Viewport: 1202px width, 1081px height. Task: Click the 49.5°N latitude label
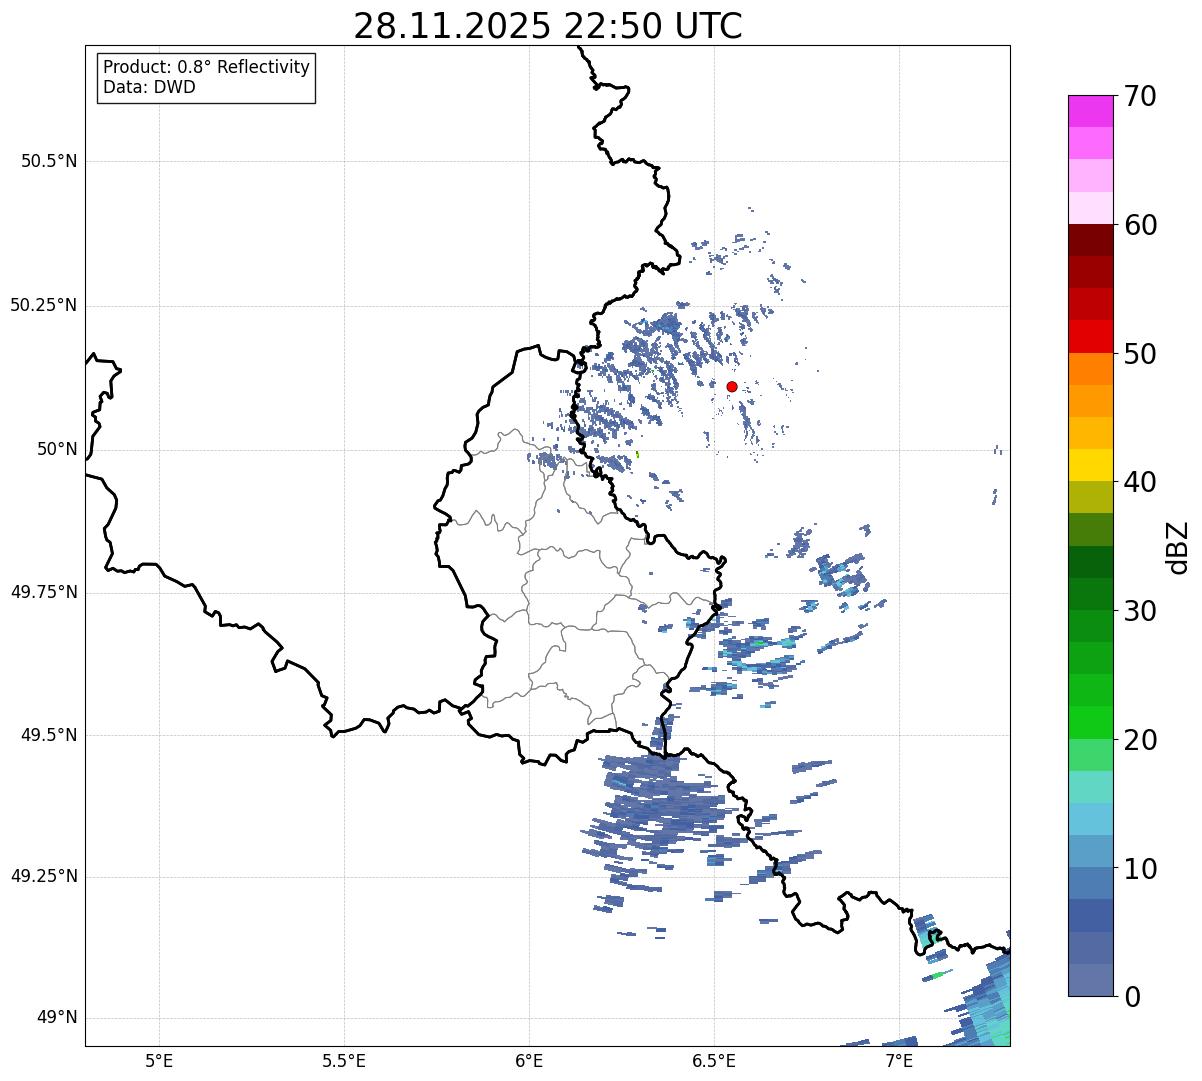pos(49,735)
